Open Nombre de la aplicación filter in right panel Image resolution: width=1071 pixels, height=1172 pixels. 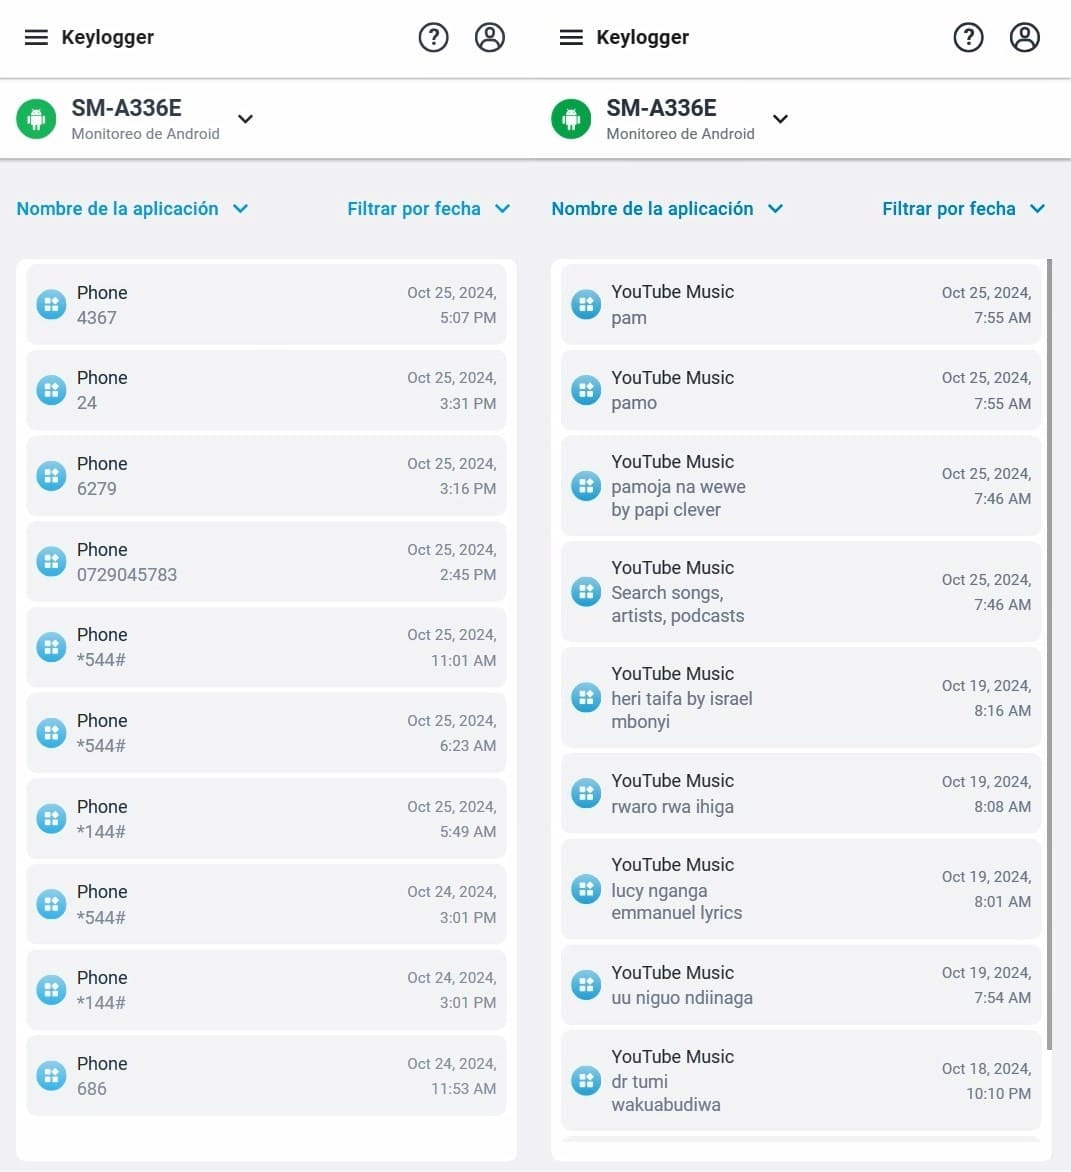coord(667,209)
